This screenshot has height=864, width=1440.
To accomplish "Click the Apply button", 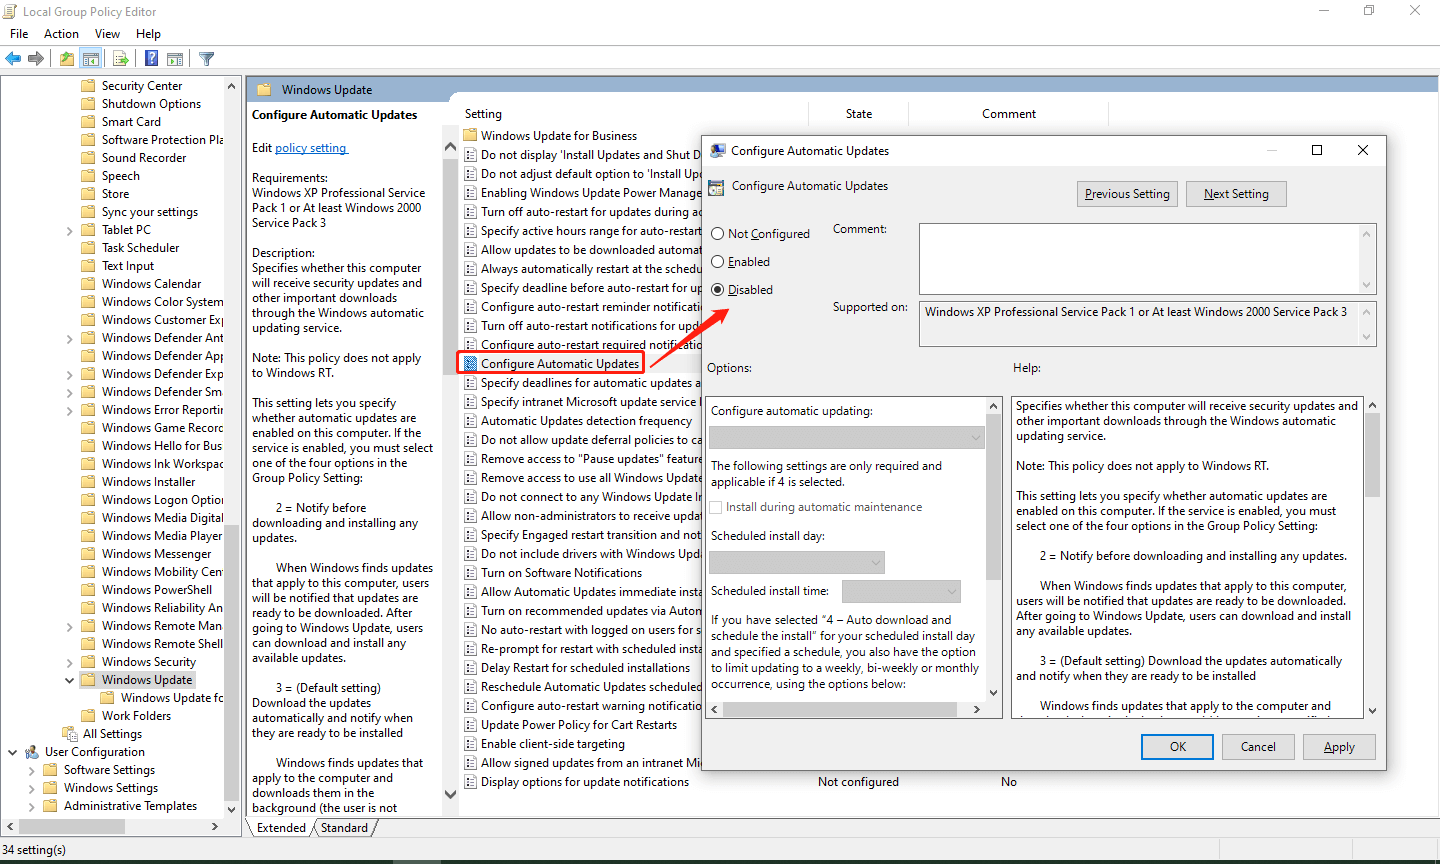I will (x=1339, y=747).
